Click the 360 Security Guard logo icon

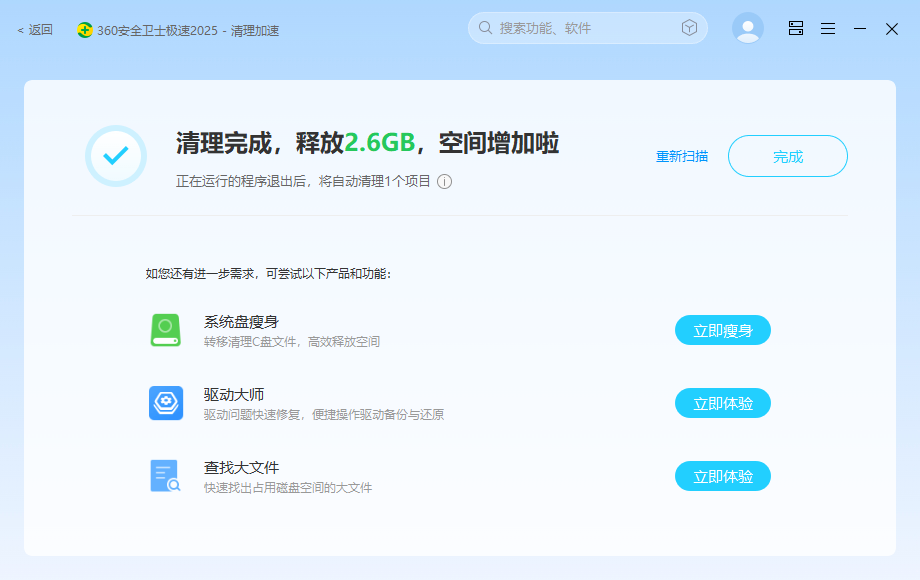84,30
